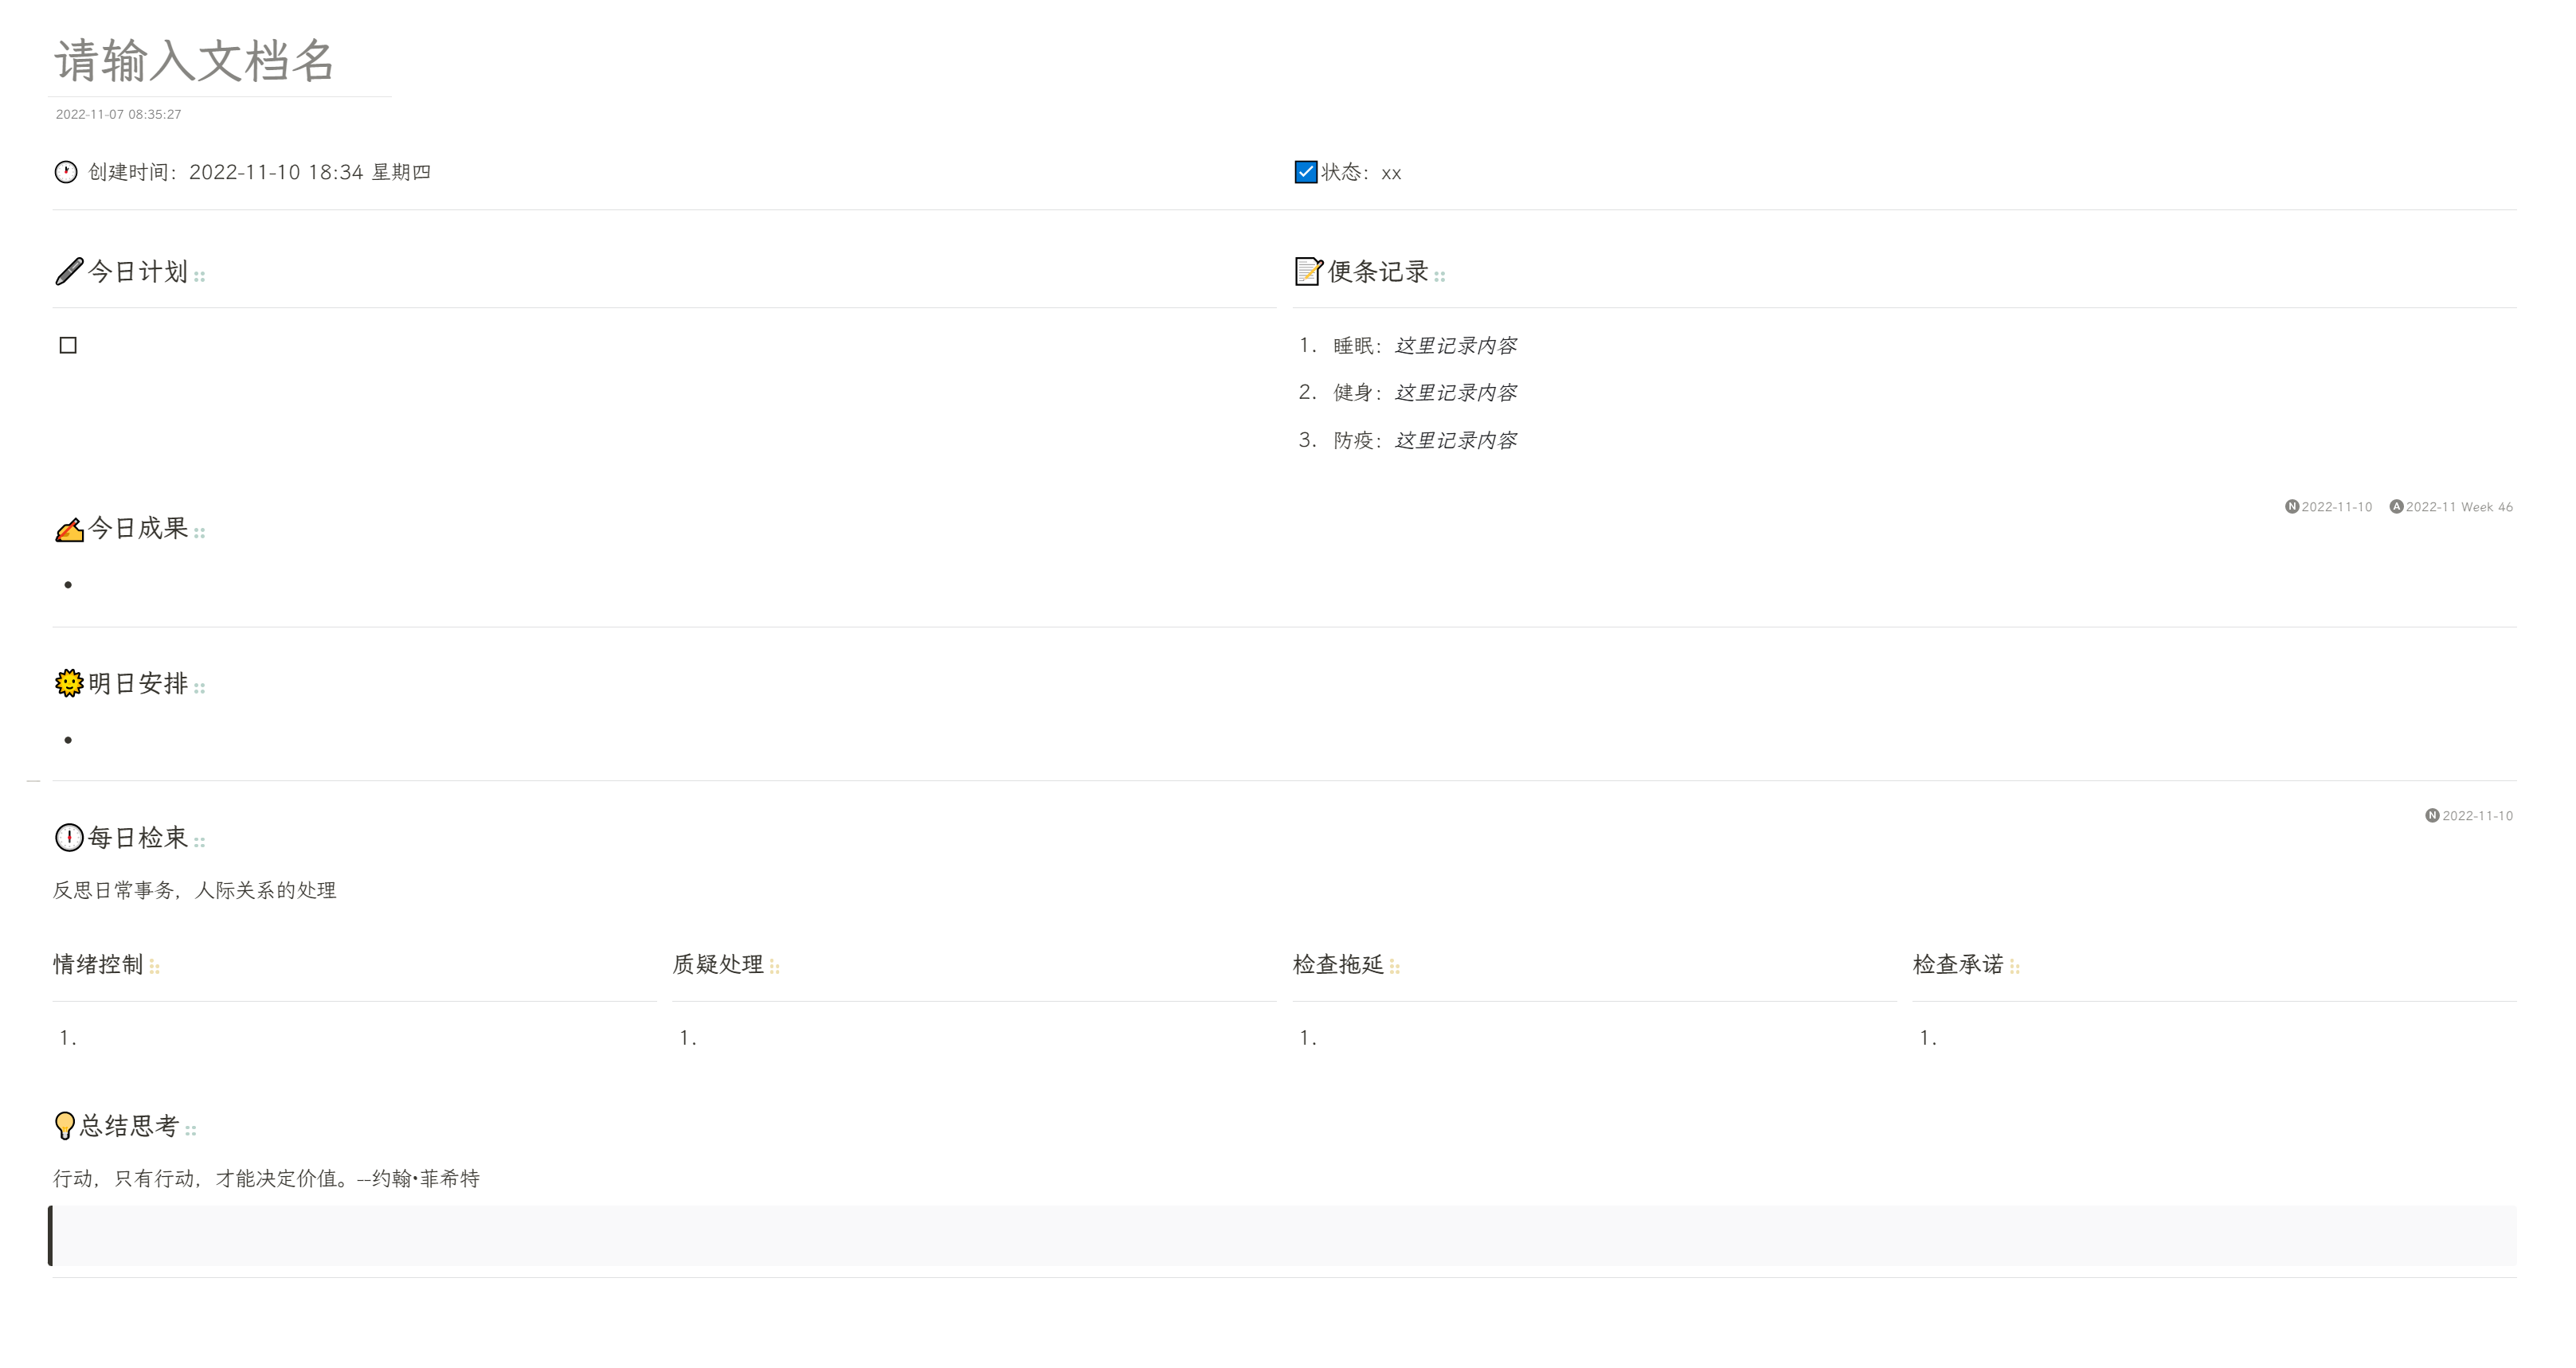Toggle the blue 状态 checkbox

pyautogui.click(x=1306, y=172)
